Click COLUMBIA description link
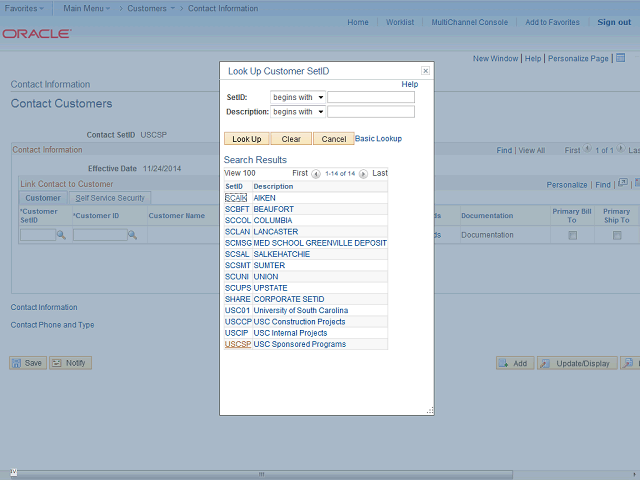Screen dimensions: 640x480 click(273, 220)
